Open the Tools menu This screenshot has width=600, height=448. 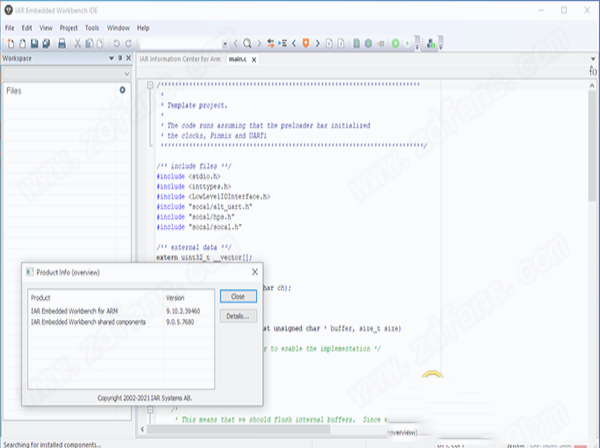click(x=92, y=28)
